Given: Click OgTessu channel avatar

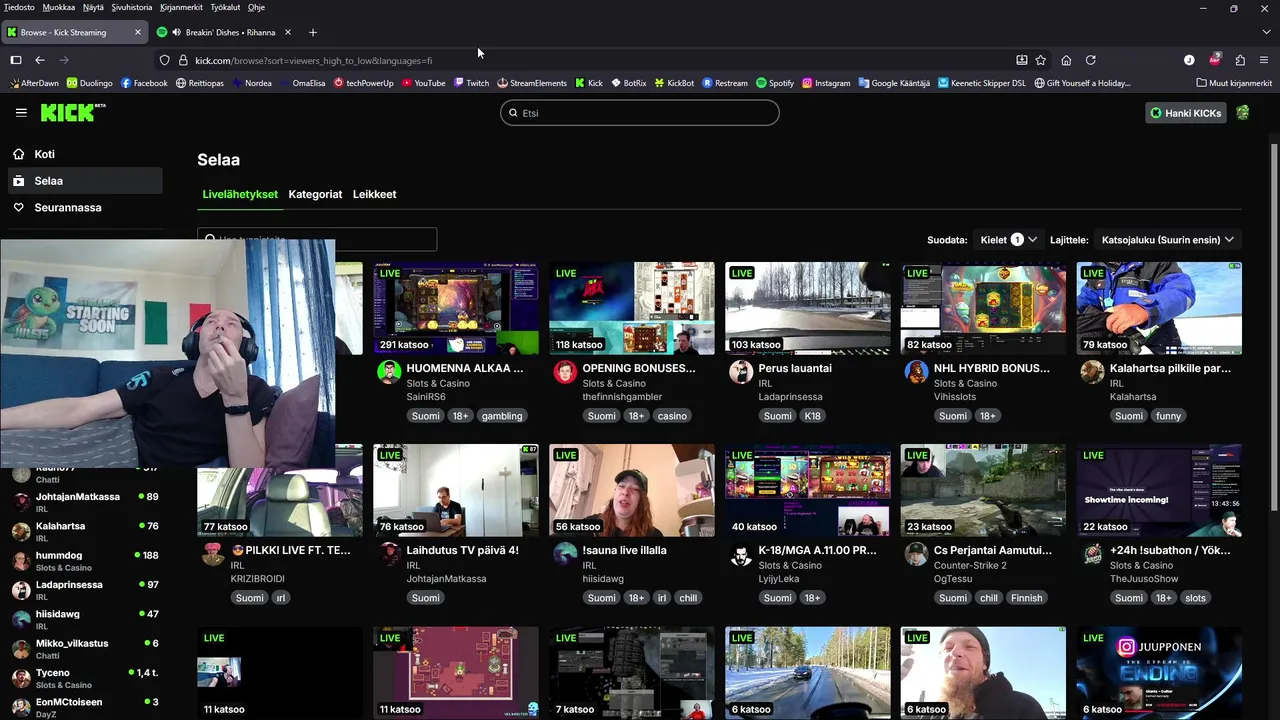Looking at the screenshot, I should pyautogui.click(x=916, y=554).
